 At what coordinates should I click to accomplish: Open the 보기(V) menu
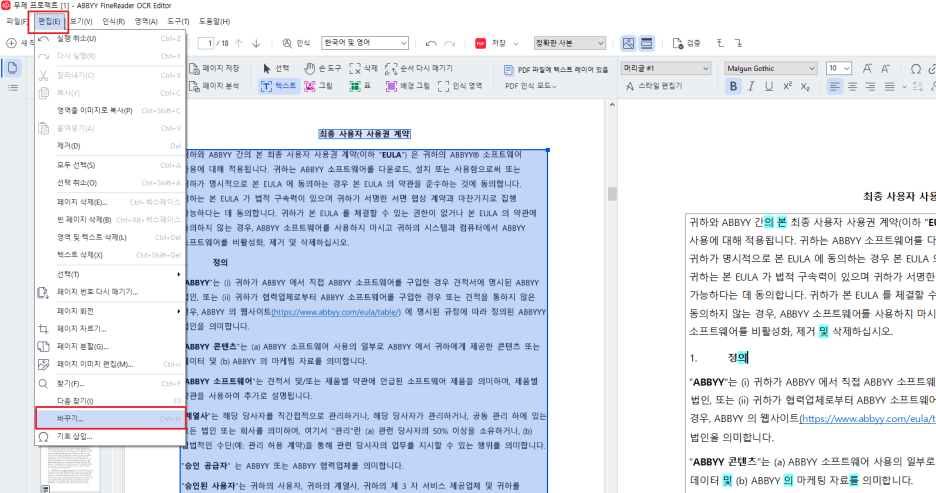(81, 21)
